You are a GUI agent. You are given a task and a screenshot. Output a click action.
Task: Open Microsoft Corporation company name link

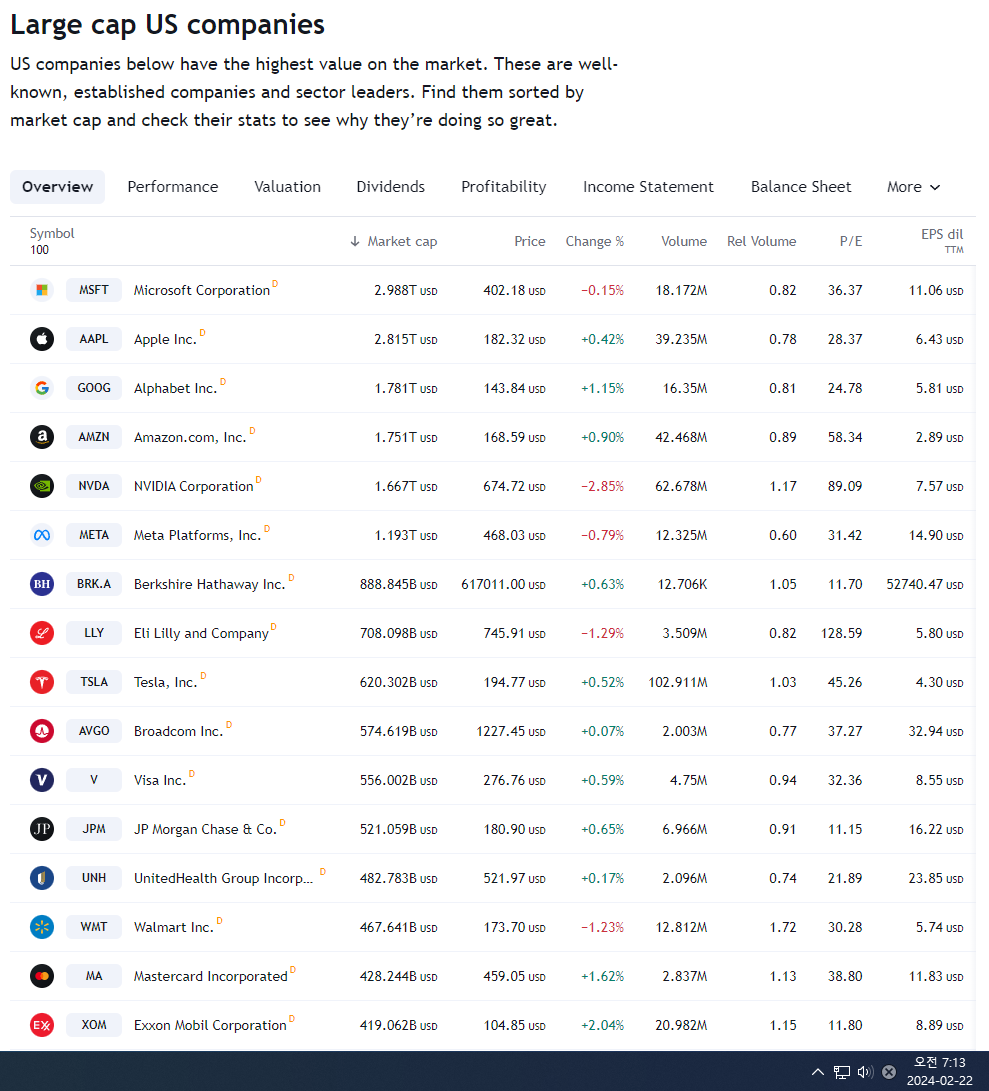pos(202,291)
